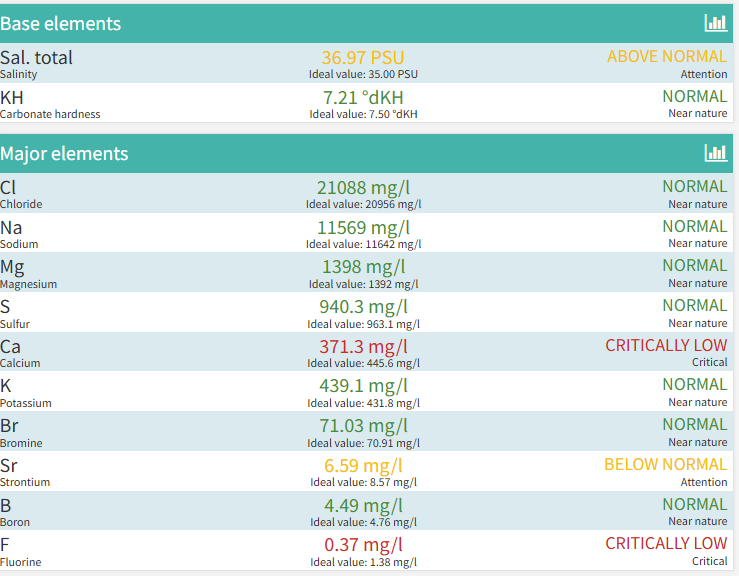Click the NORMAL status in Magnesium row
The width and height of the screenshot is (739, 576).
695,265
